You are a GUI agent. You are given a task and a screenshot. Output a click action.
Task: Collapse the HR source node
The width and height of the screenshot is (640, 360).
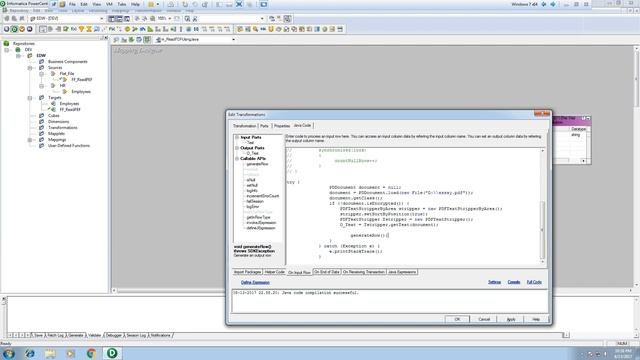click(41, 86)
